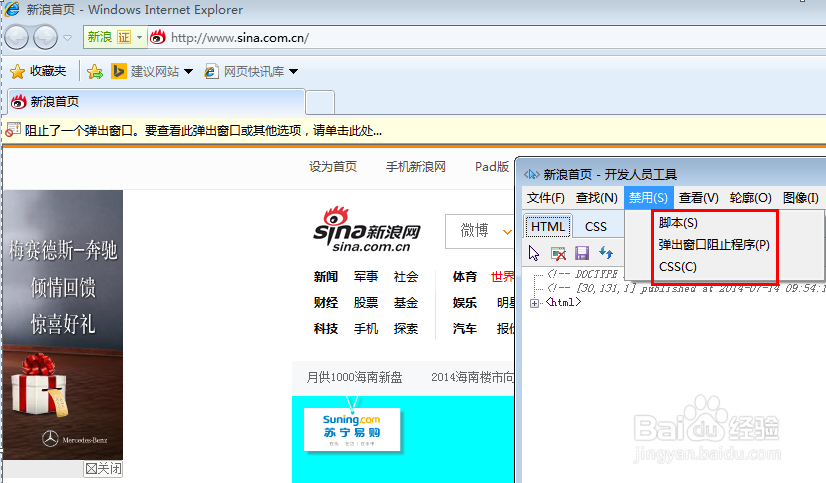Click the blocked popup icon in info bar
Image resolution: width=826 pixels, height=483 pixels.
coord(13,130)
